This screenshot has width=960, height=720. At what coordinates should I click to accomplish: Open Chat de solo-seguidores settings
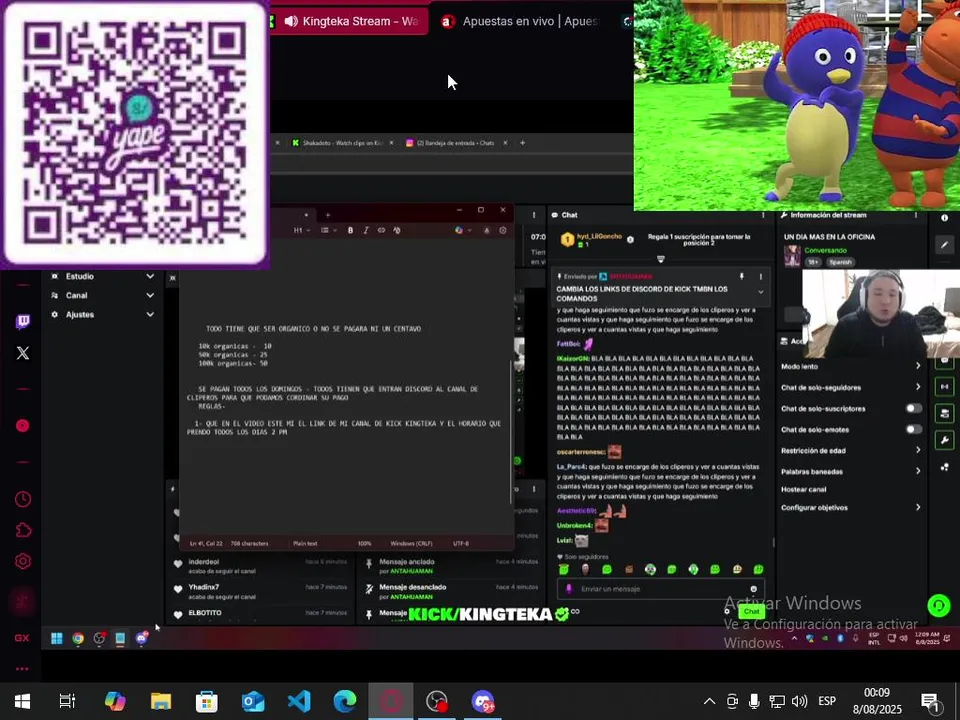point(851,387)
